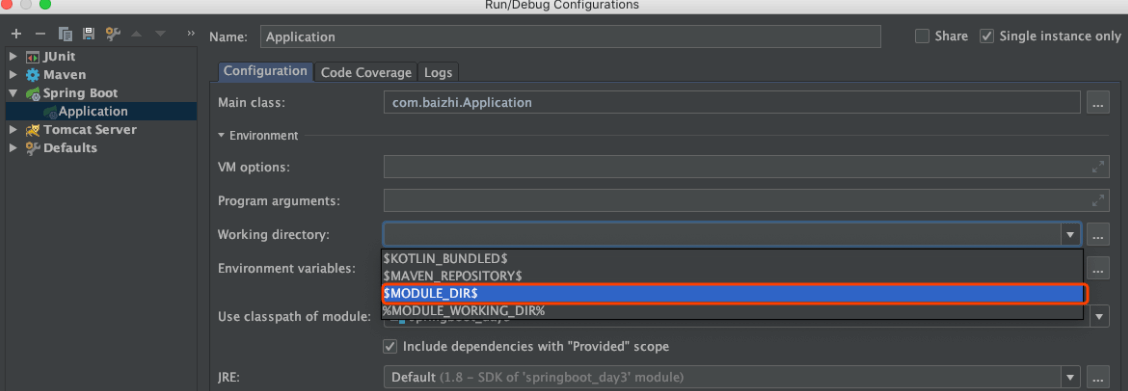The width and height of the screenshot is (1128, 391).
Task: Open the edit defaults wrench icon
Action: (x=112, y=34)
